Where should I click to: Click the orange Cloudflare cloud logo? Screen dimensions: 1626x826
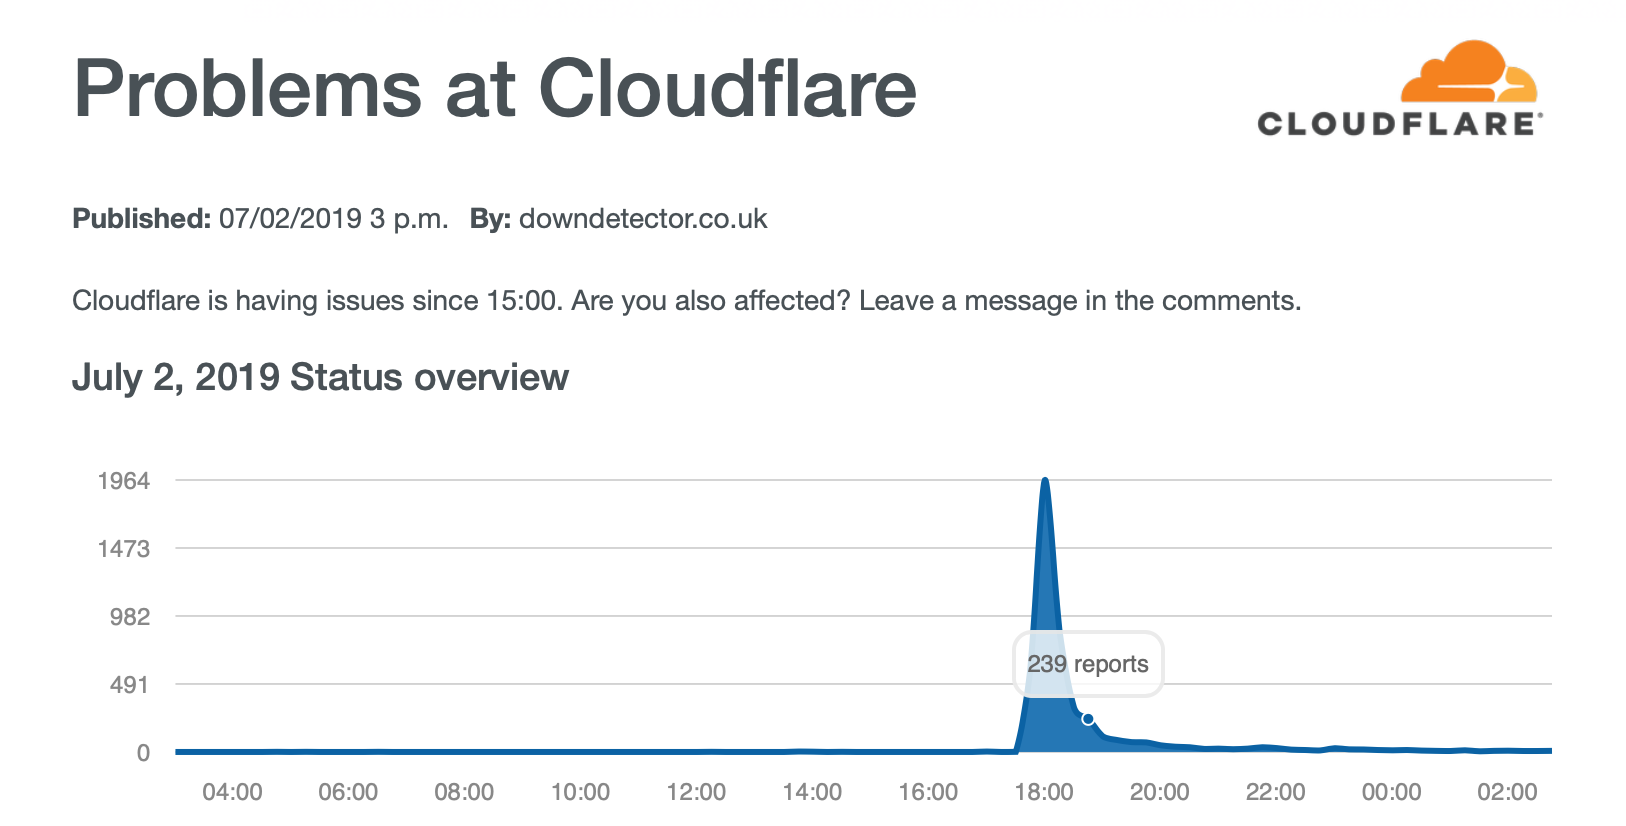tap(1468, 71)
